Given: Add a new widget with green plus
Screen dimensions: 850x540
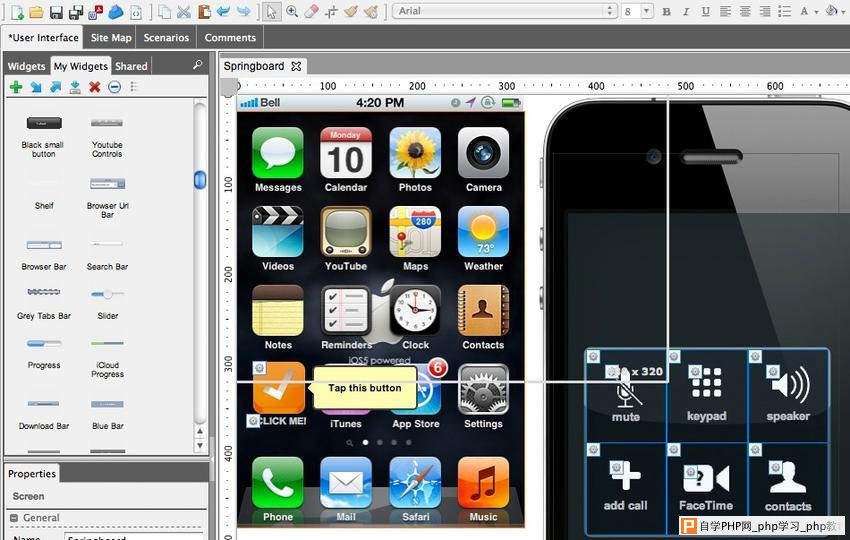Looking at the screenshot, I should tap(16, 87).
